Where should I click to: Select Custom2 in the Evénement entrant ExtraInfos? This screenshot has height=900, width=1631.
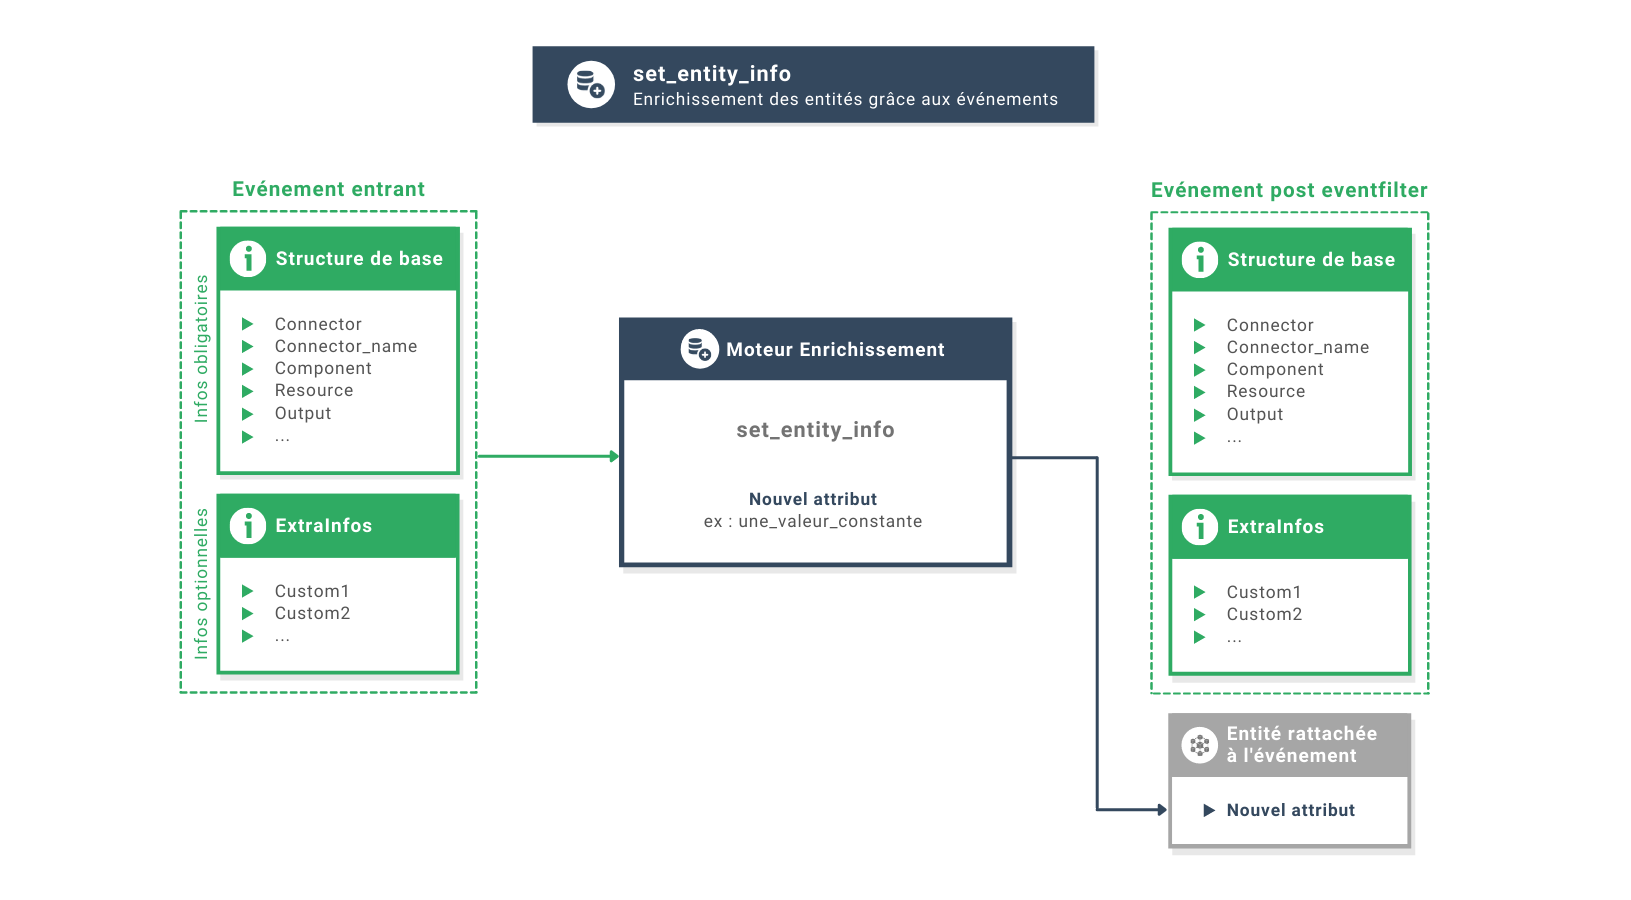pyautogui.click(x=312, y=613)
